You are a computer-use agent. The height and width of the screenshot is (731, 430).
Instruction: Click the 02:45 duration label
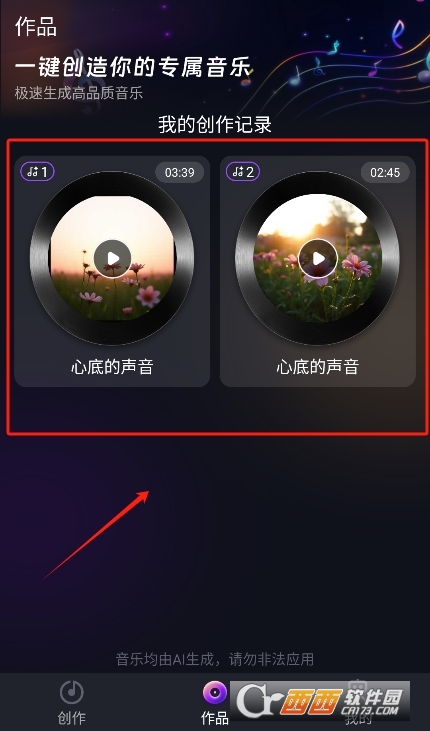pyautogui.click(x=385, y=172)
